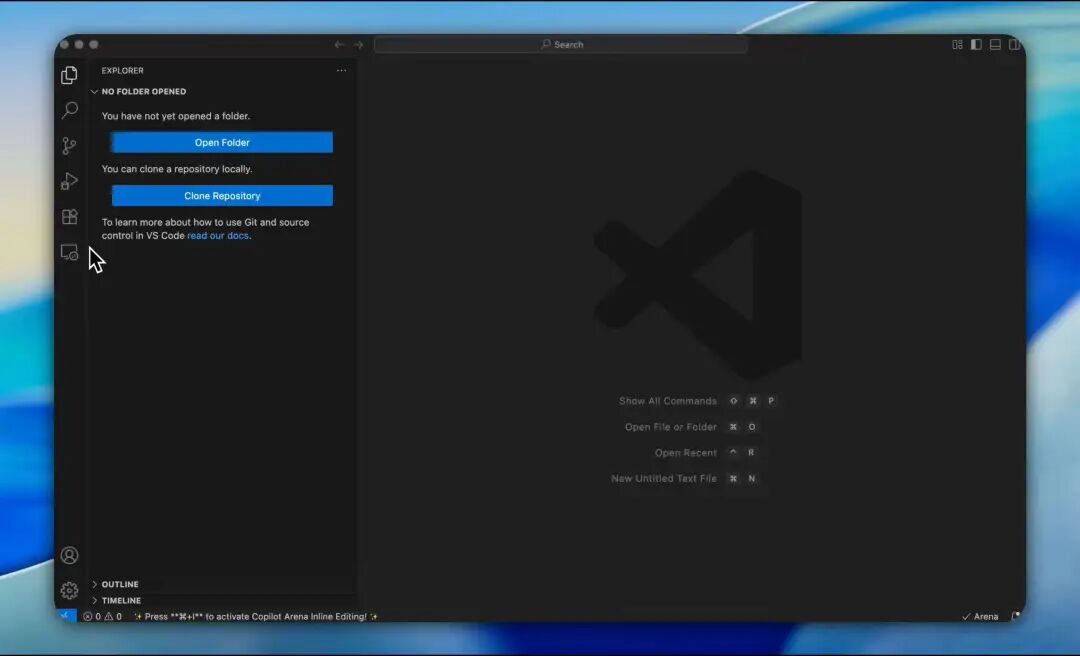Click the Explorer panel title
The width and height of the screenshot is (1080, 656).
(123, 70)
